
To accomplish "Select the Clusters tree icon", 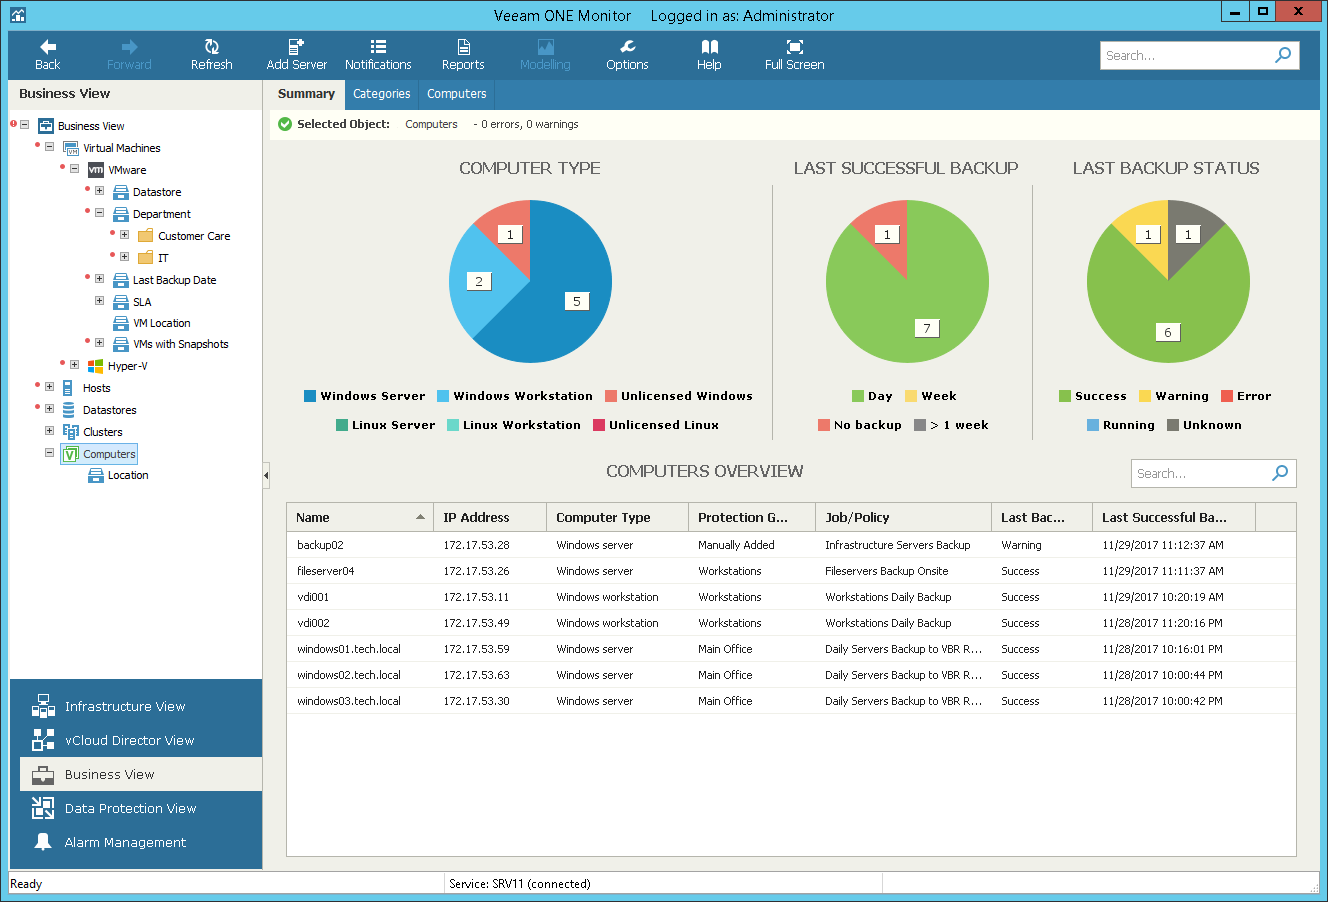I will pyautogui.click(x=71, y=432).
